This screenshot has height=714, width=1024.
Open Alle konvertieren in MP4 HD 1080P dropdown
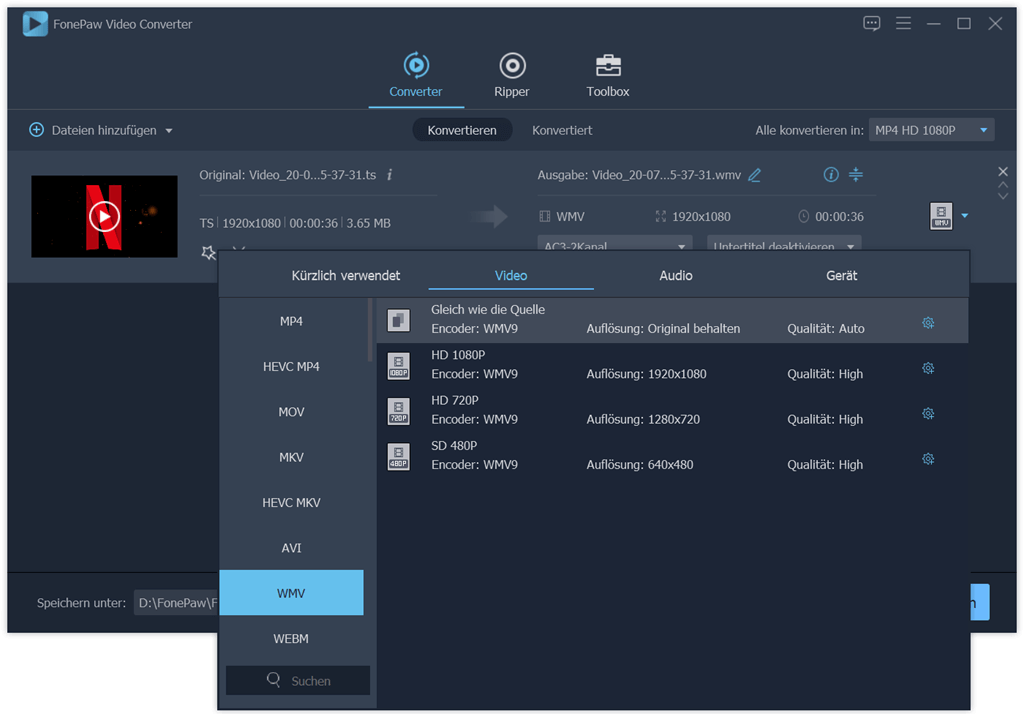pyautogui.click(x=931, y=130)
